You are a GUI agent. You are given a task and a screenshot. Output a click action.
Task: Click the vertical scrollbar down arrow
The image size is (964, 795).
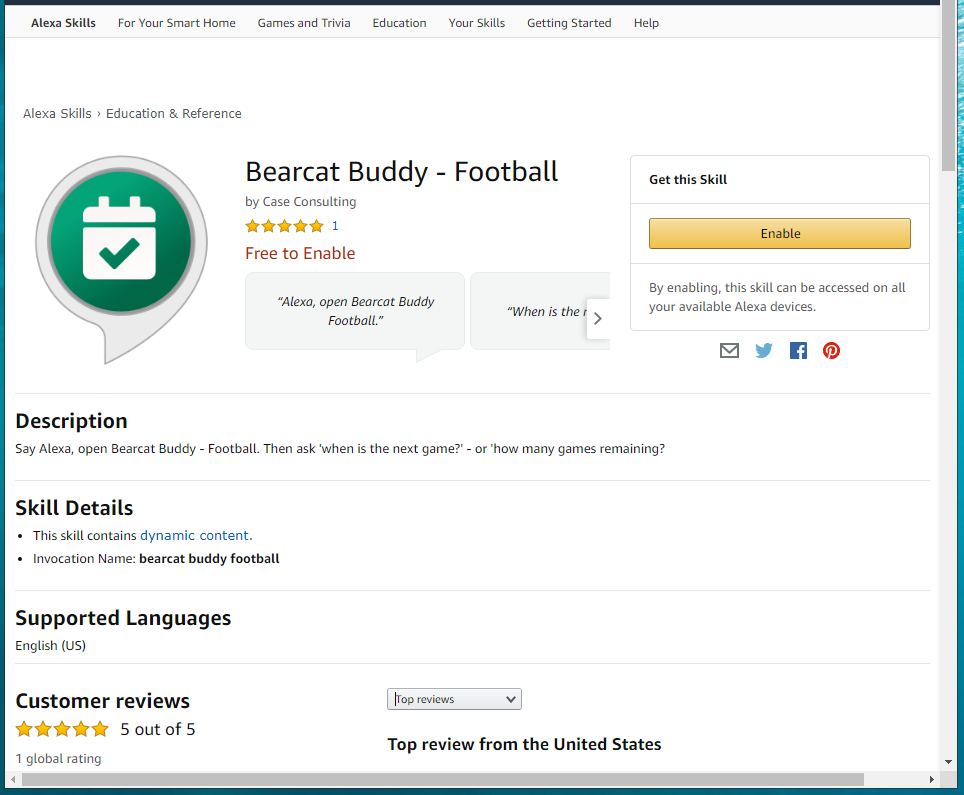(949, 761)
